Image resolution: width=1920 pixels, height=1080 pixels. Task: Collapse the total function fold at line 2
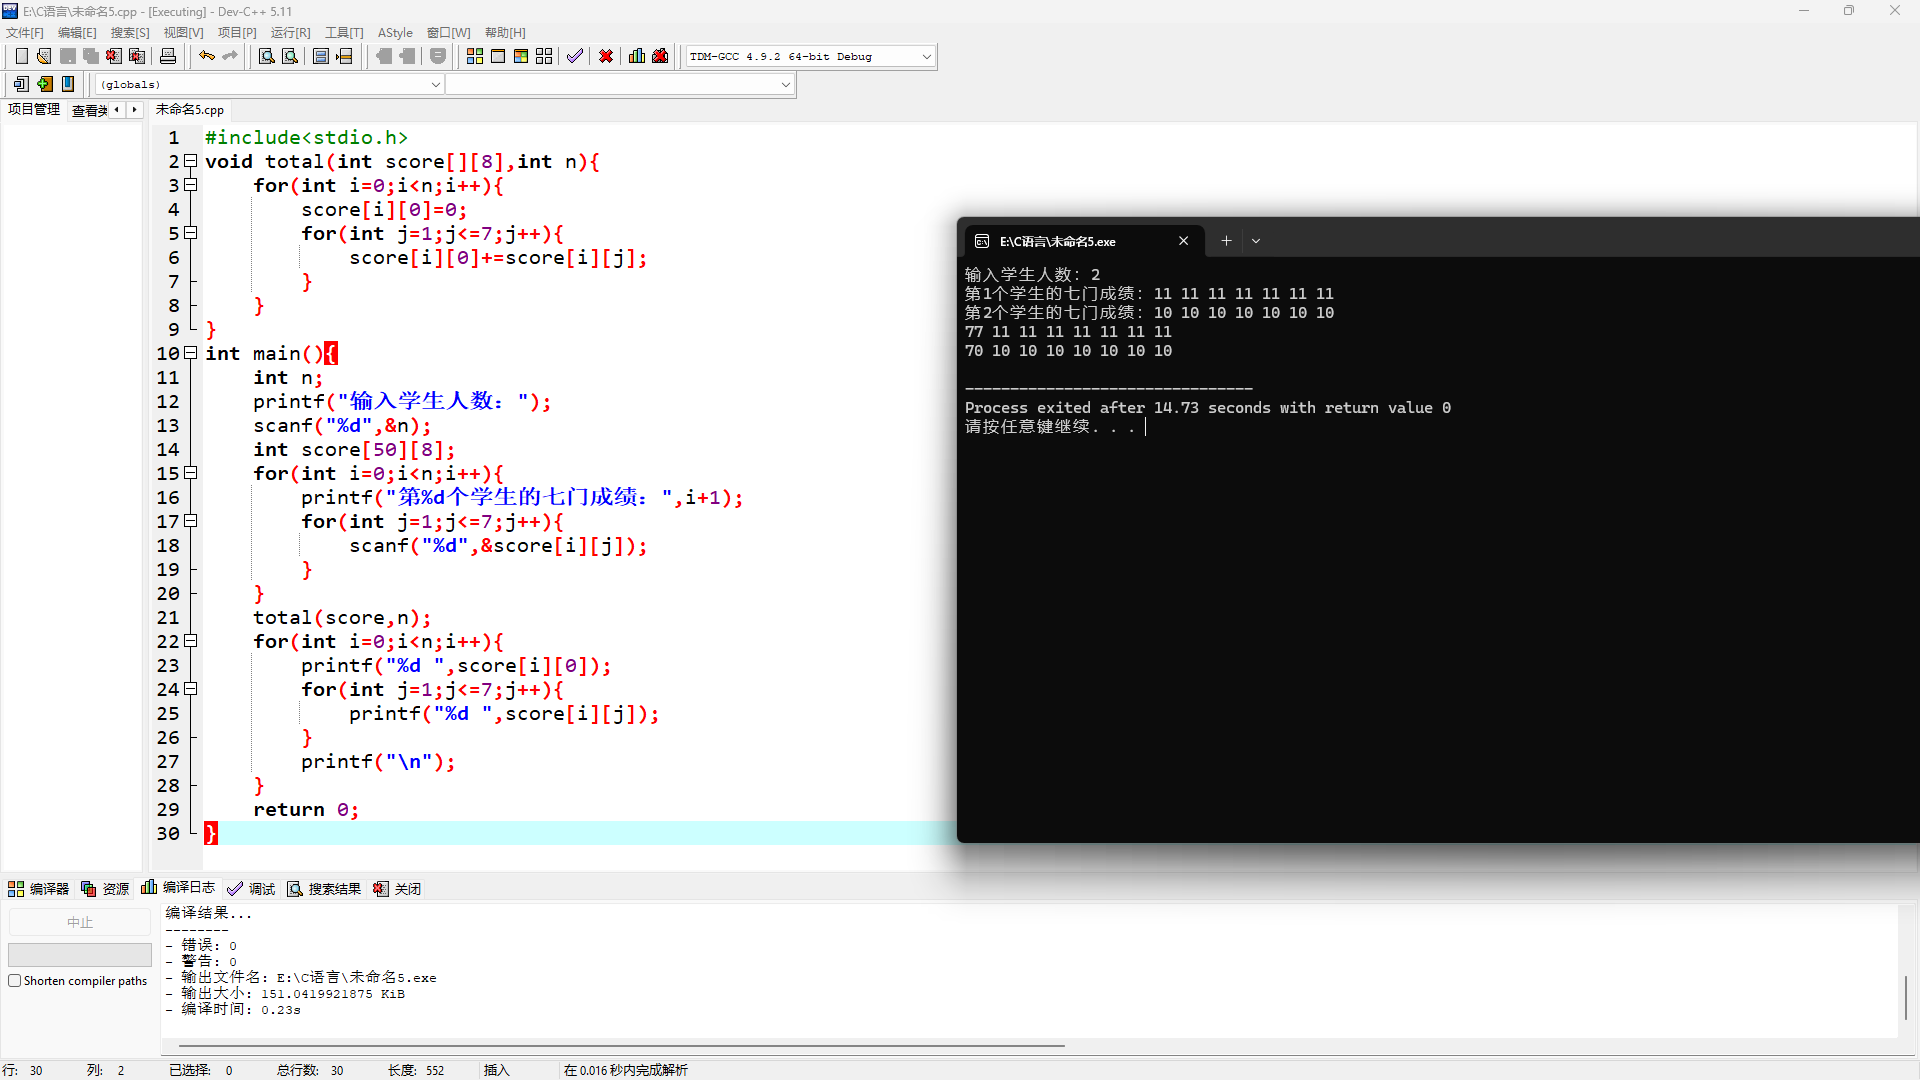click(191, 161)
